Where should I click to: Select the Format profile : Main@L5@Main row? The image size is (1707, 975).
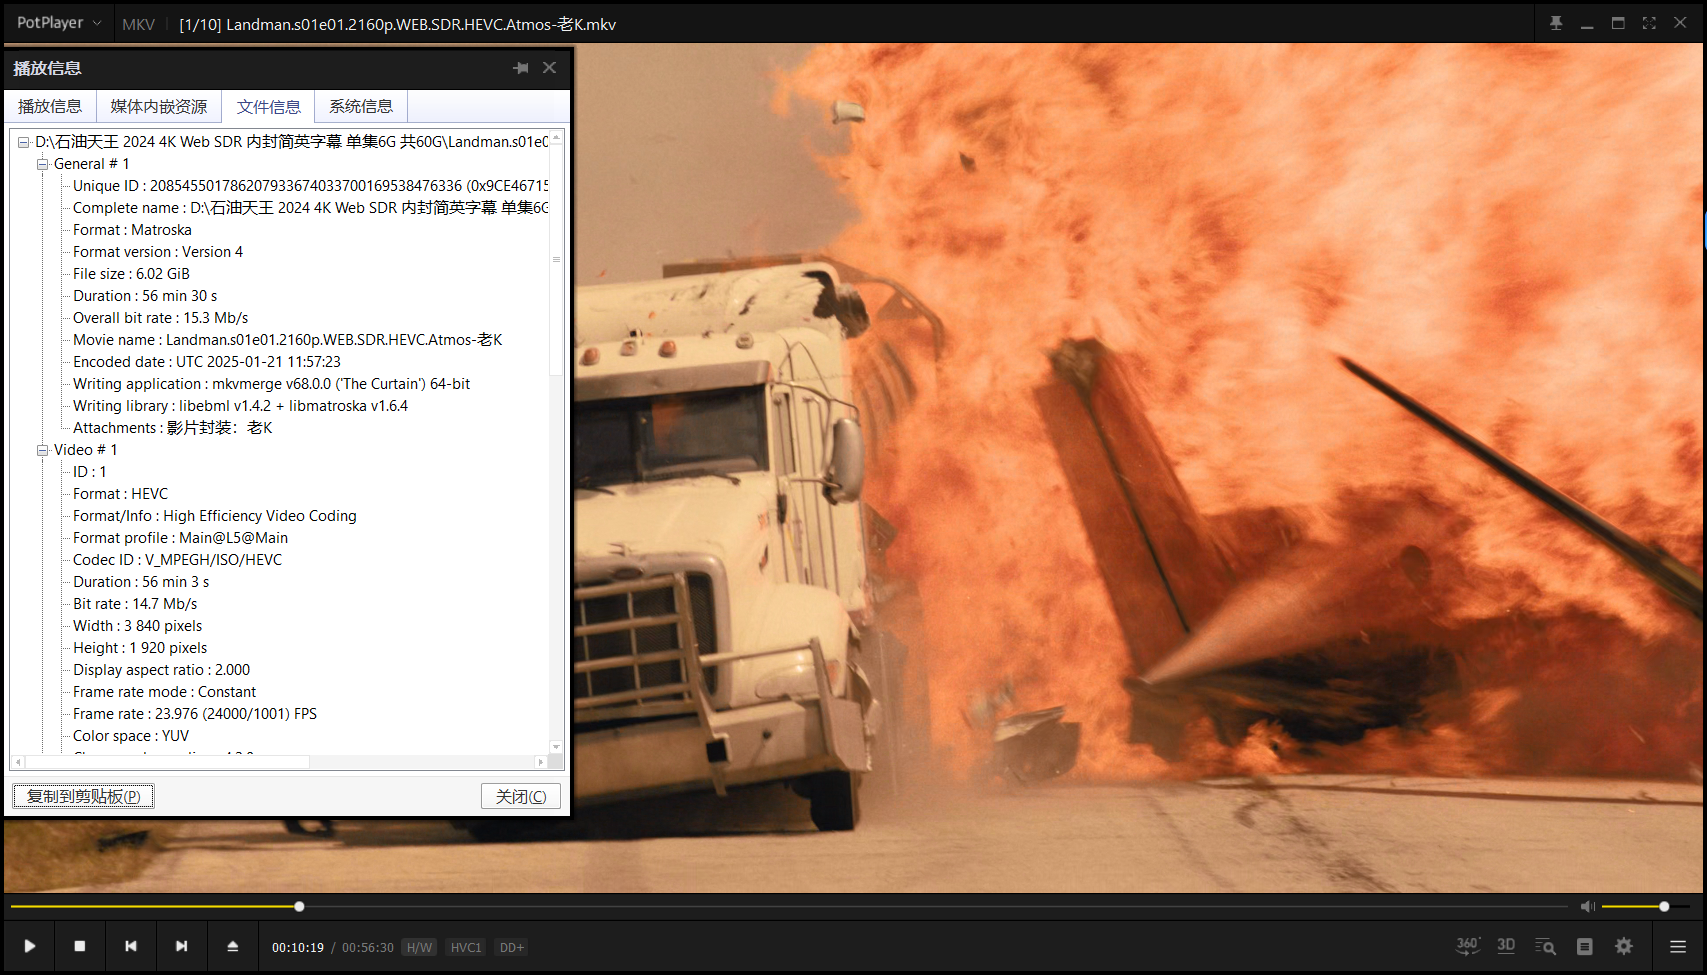click(180, 538)
